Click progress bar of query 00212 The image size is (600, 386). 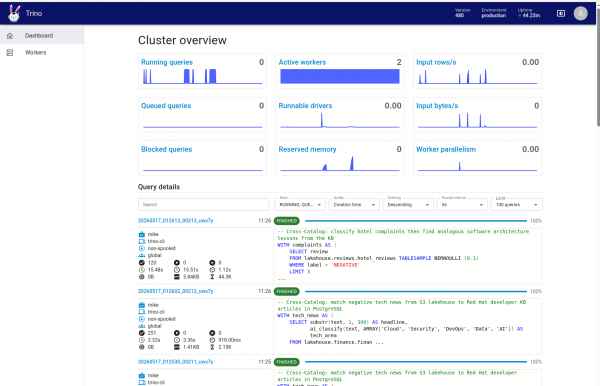[x=416, y=292]
